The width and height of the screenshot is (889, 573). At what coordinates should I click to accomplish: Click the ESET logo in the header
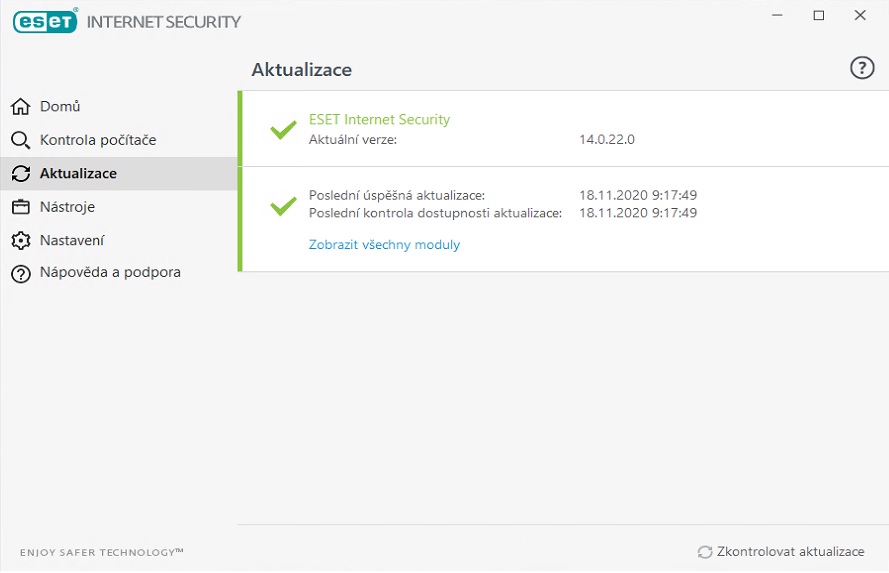point(45,22)
